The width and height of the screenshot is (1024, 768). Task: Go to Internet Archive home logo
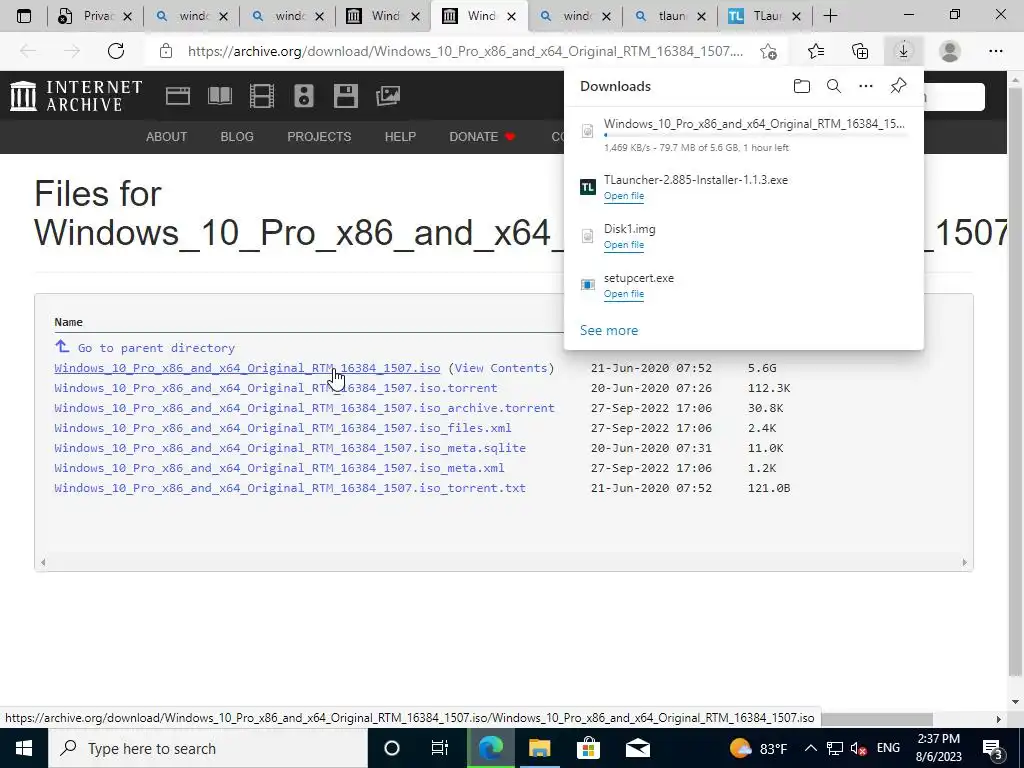tap(76, 96)
